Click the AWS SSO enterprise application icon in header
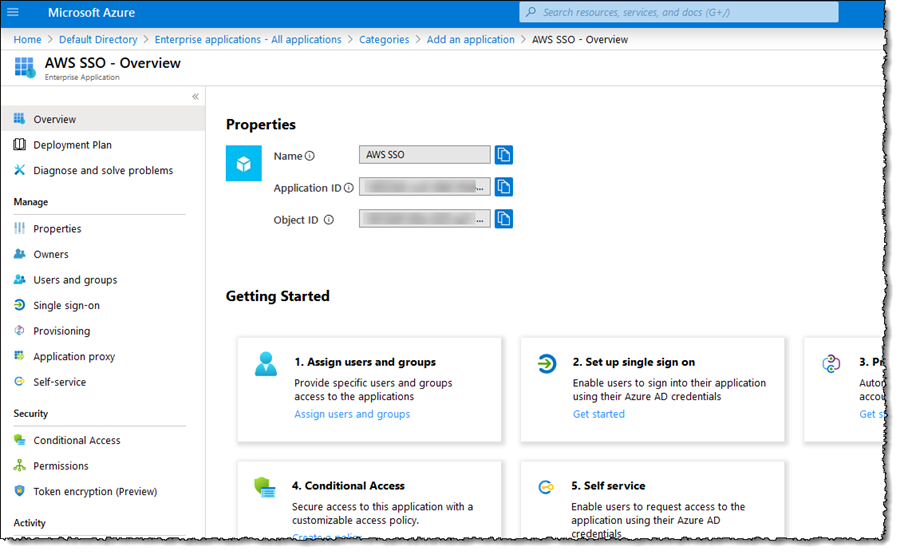Image resolution: width=900 pixels, height=555 pixels. coord(25,68)
